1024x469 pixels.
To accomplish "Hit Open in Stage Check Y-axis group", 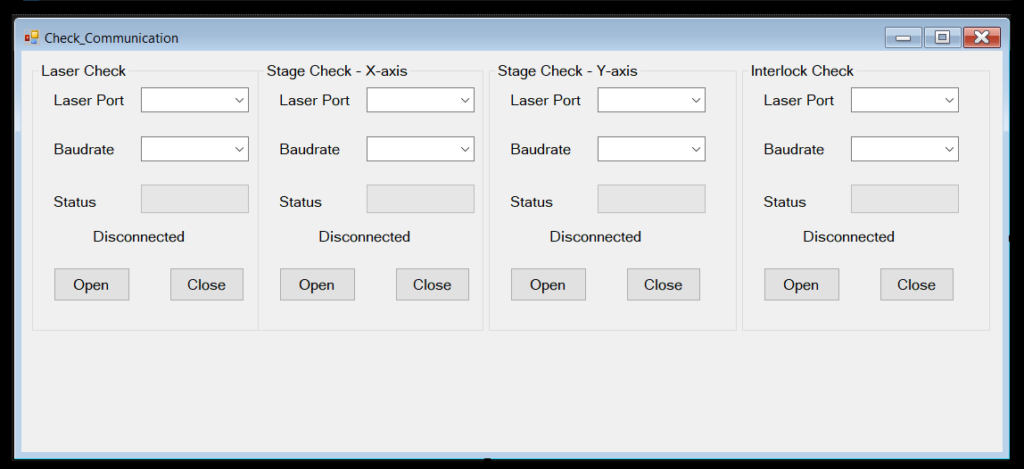I will coord(548,285).
